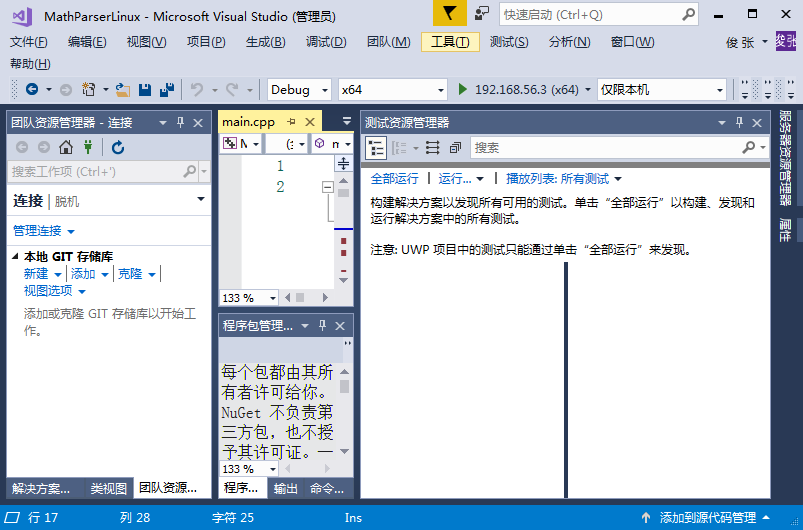Collapse the 本地 GIT 存储库 section

[15, 256]
